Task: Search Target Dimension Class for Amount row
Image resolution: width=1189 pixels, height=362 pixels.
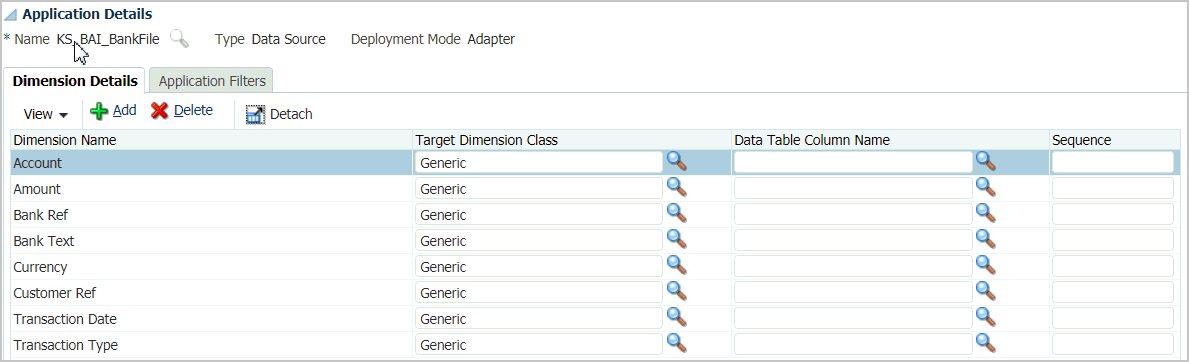Action: pyautogui.click(x=676, y=187)
